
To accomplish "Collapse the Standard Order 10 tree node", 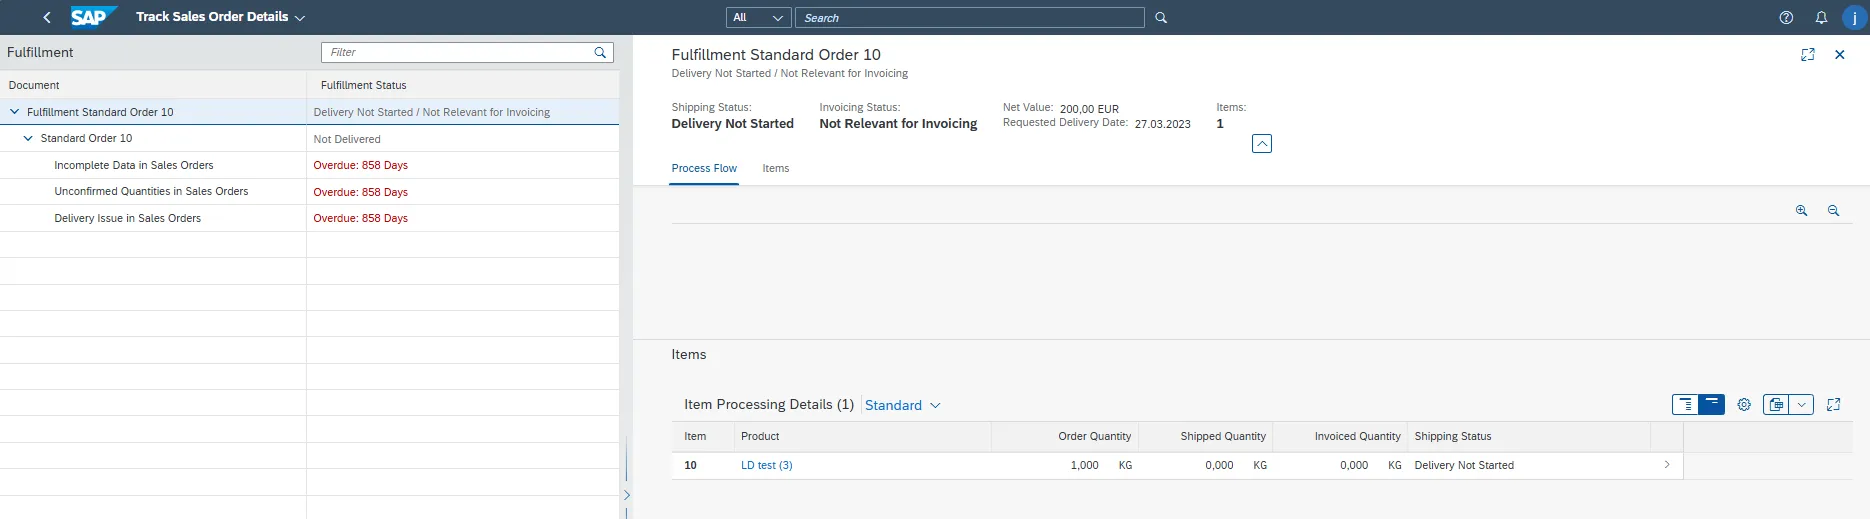I will pyautogui.click(x=28, y=139).
